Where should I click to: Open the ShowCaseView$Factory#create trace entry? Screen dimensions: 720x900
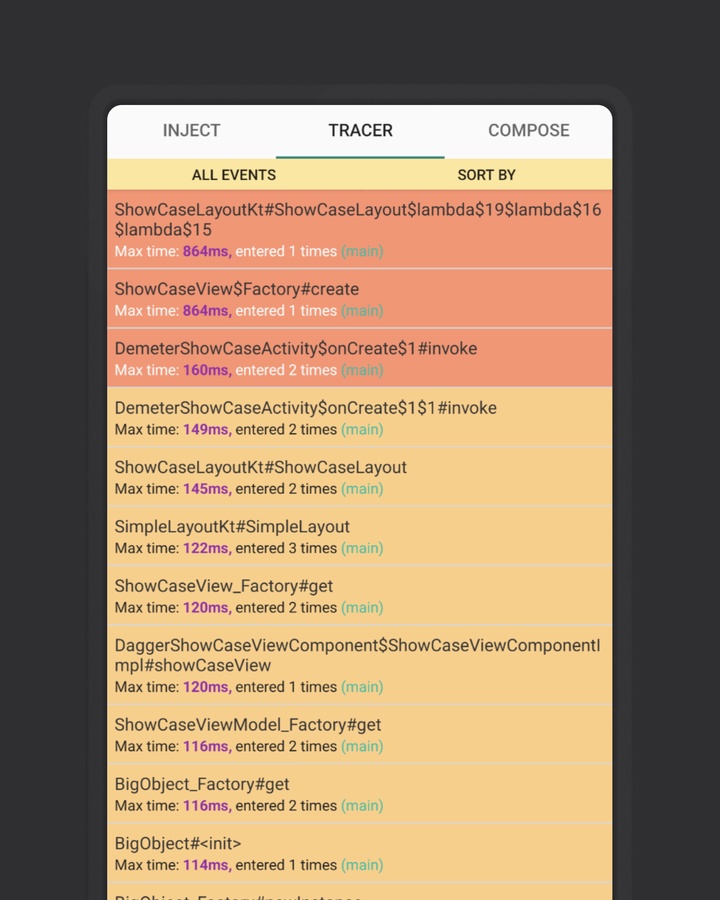[360, 299]
